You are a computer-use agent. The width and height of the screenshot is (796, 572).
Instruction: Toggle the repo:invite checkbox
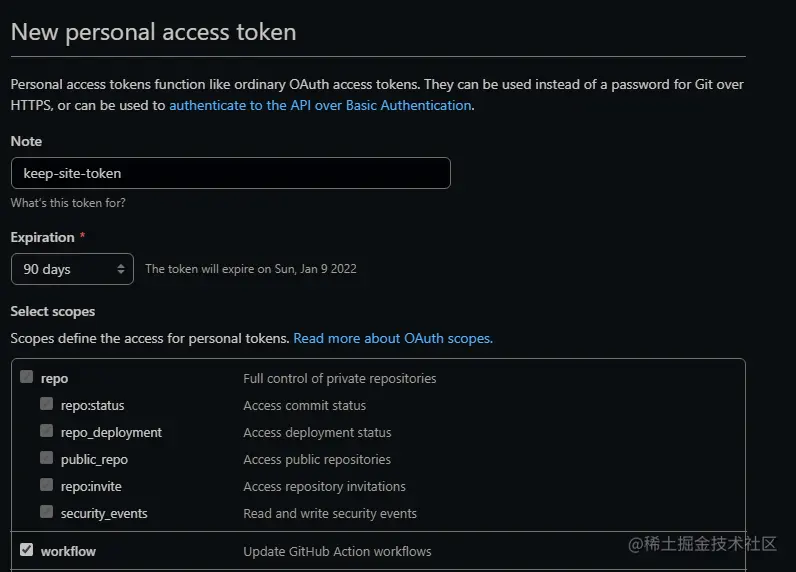coord(46,486)
